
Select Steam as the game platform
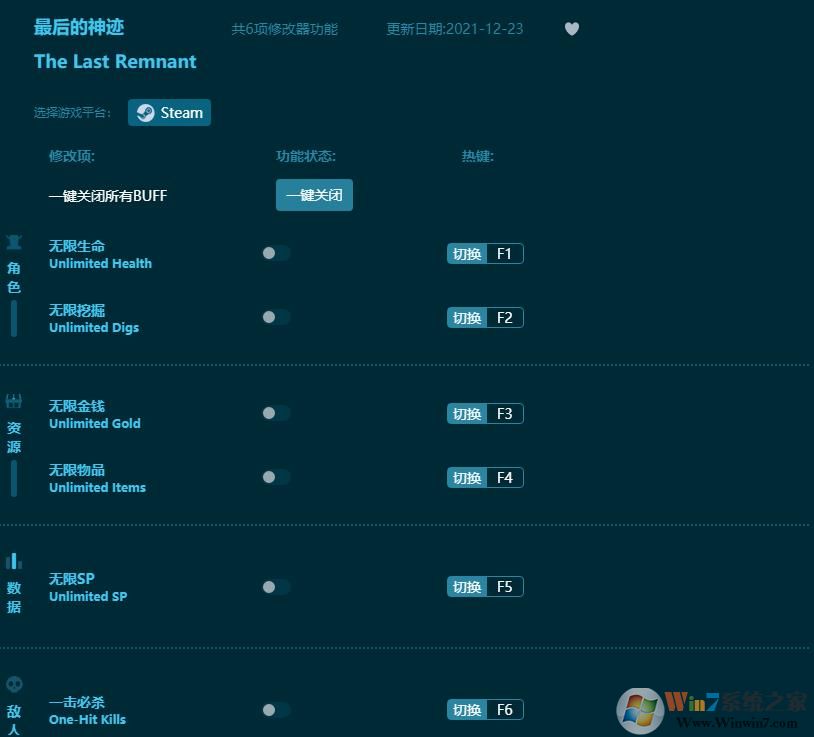[x=169, y=112]
